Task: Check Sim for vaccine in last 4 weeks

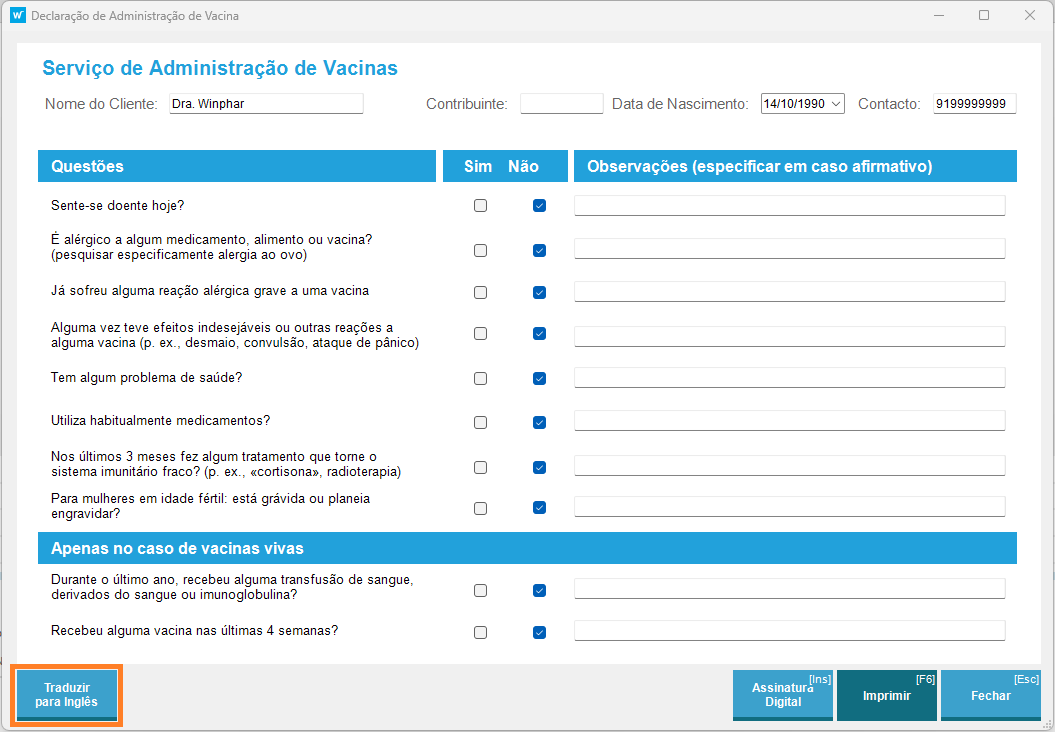Action: (x=480, y=632)
